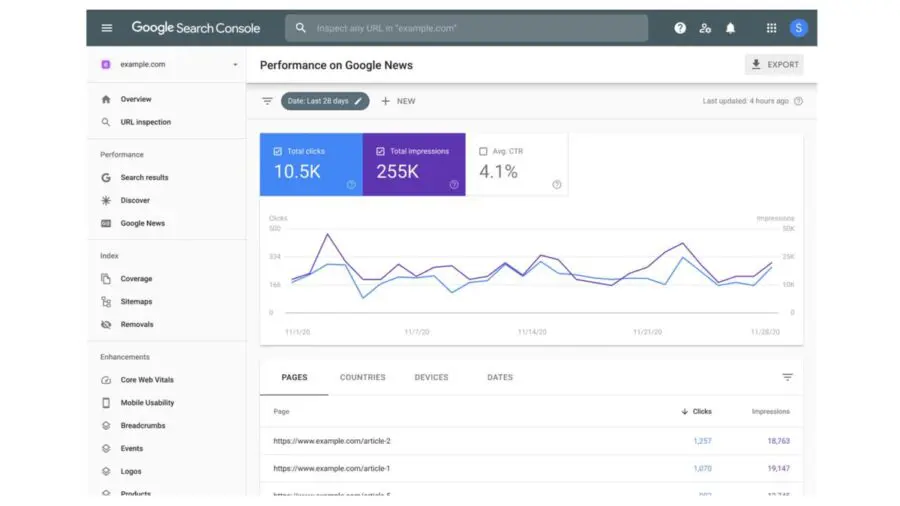Click the Overview home icon

[106, 99]
